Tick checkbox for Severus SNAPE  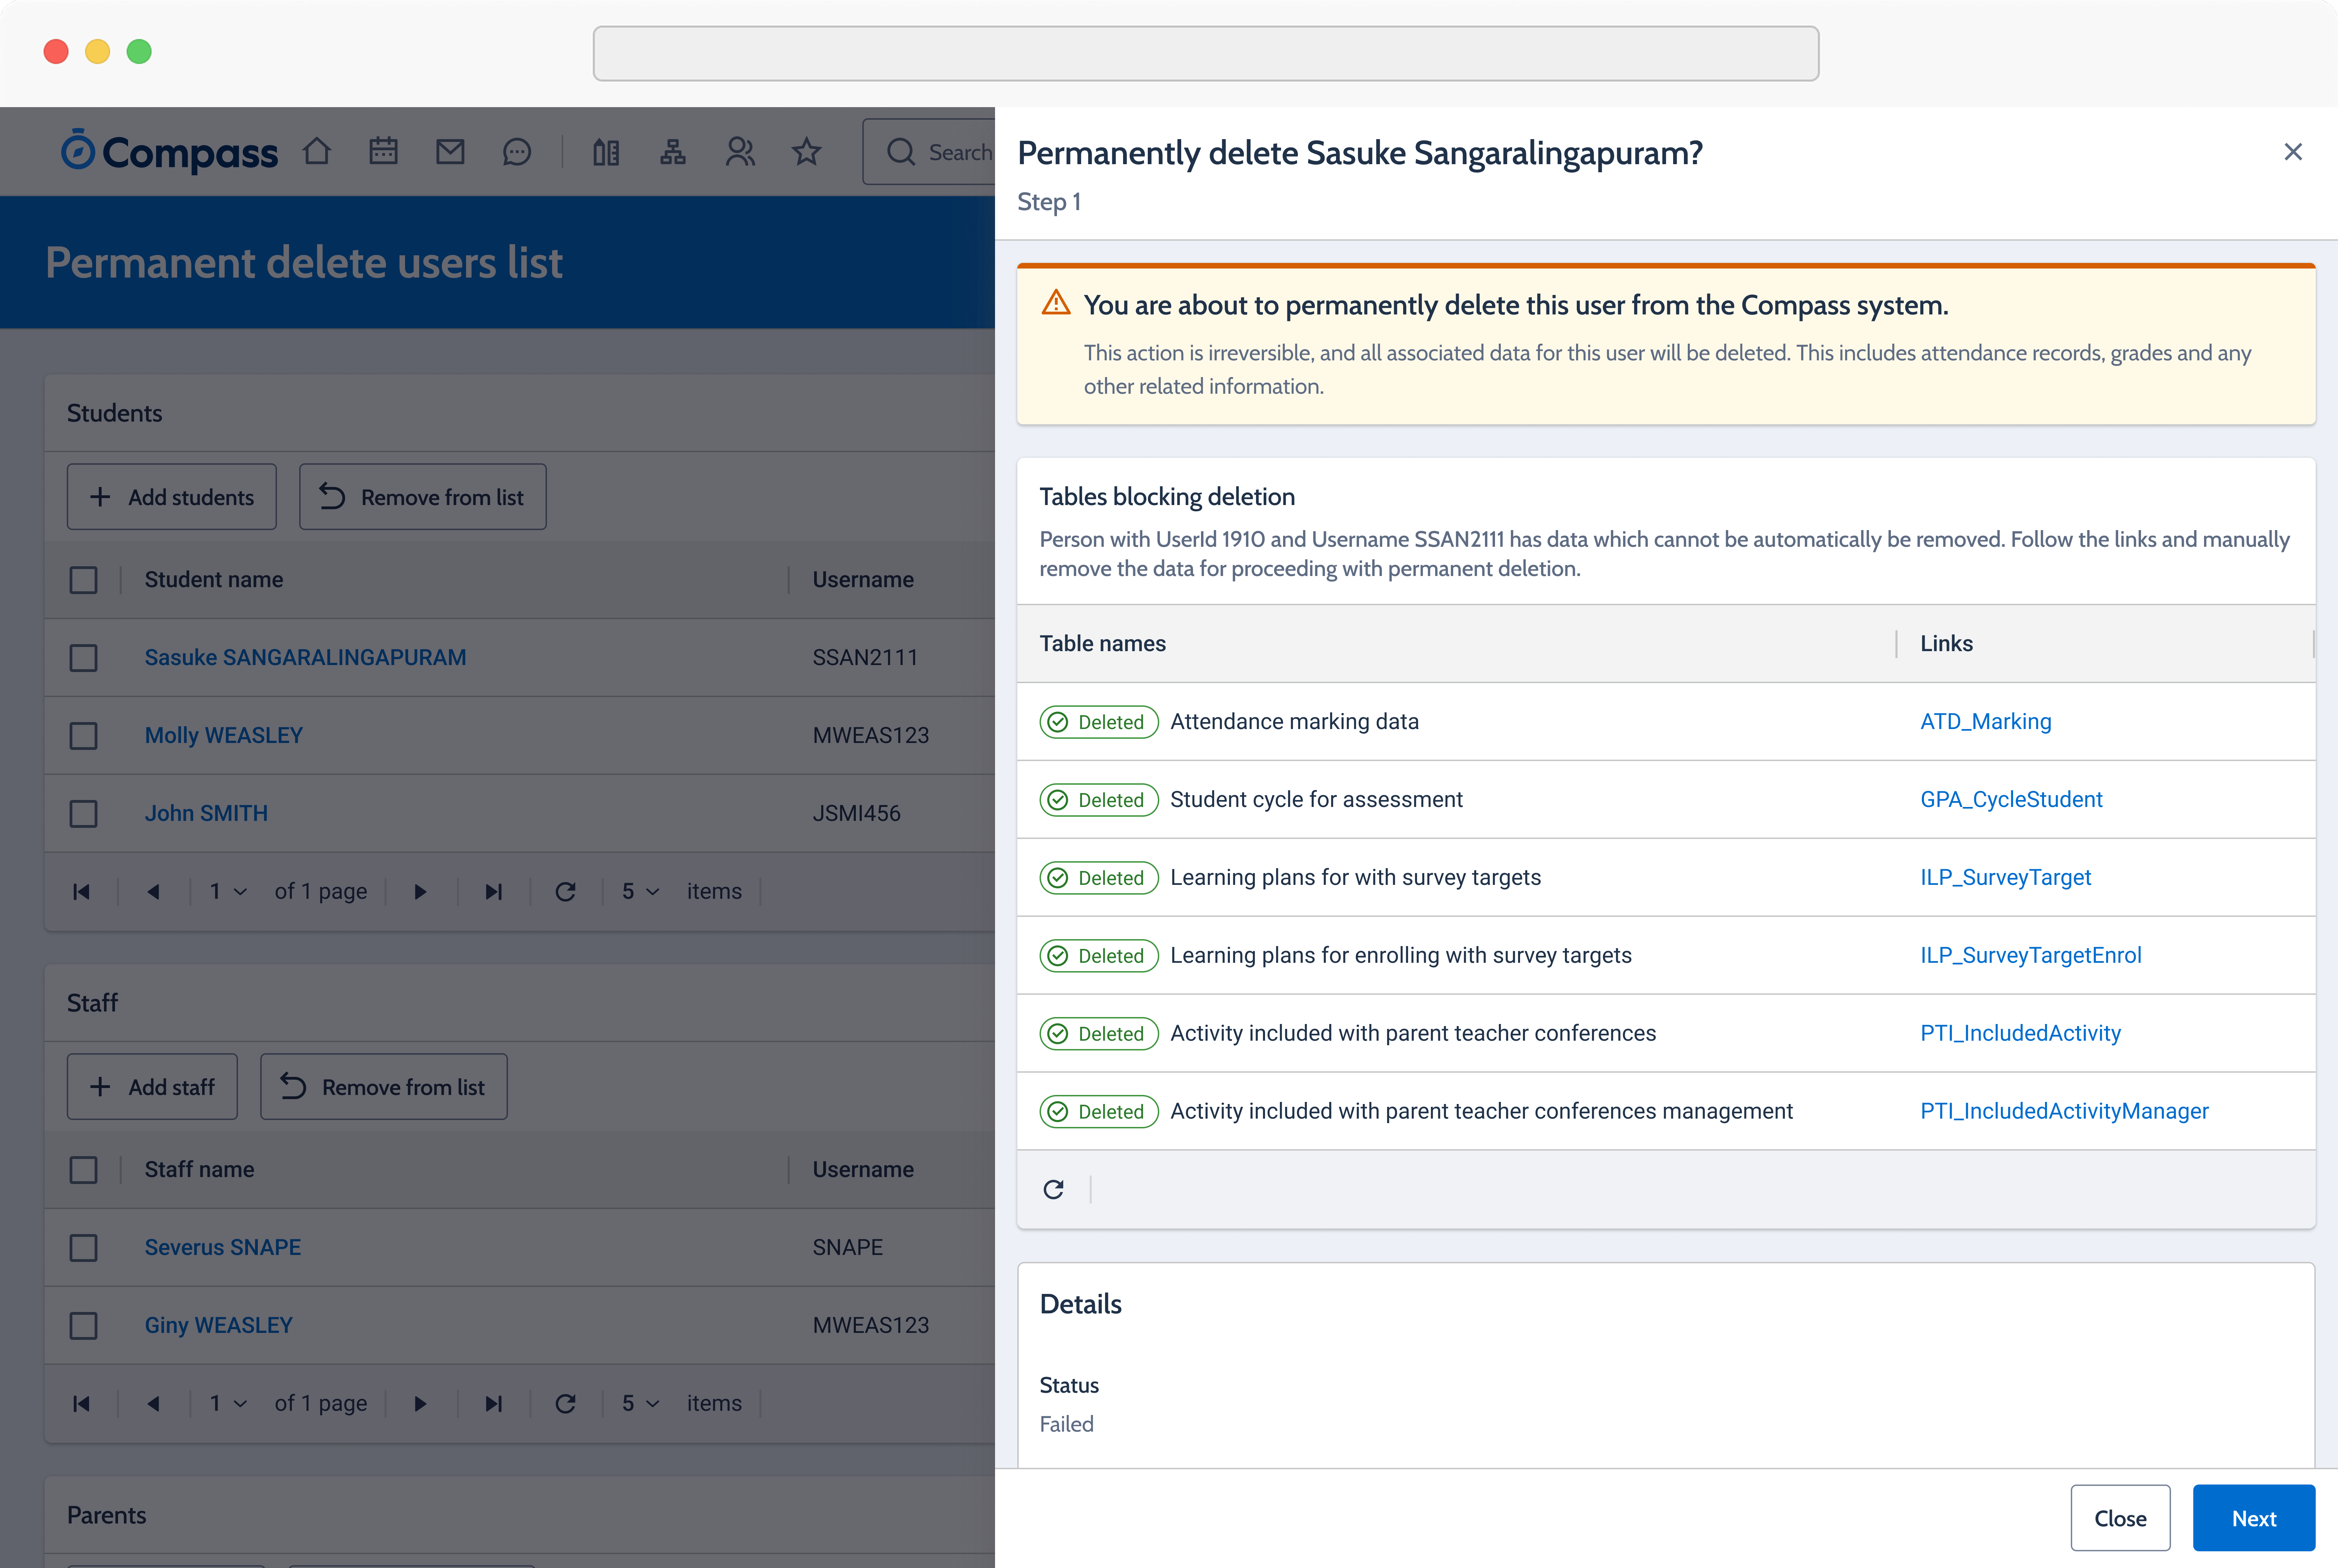pos(83,1248)
